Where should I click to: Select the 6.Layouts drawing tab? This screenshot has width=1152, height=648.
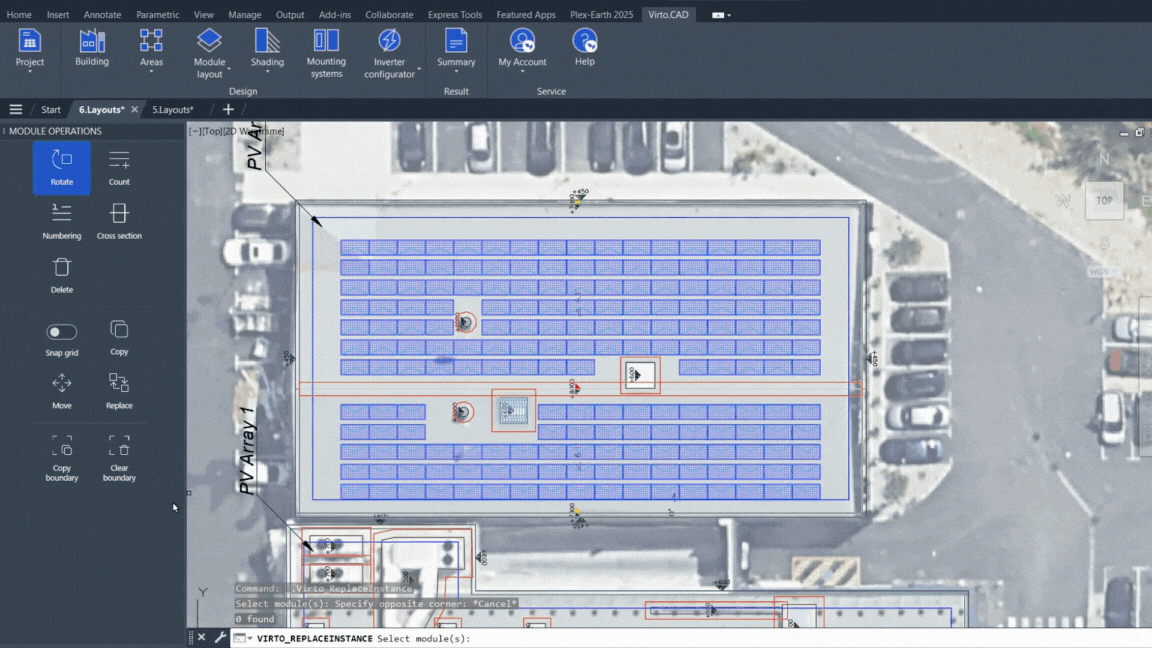coord(101,109)
